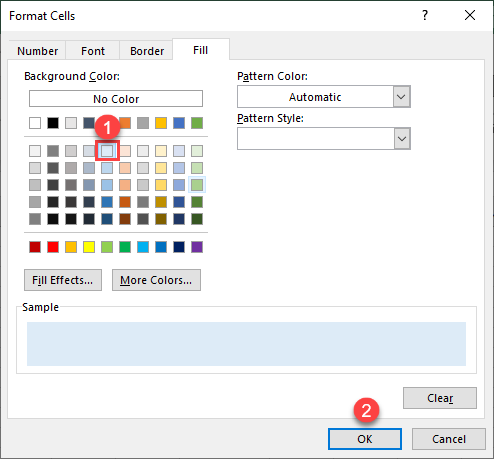Open the Fill Effects dialog

point(63,280)
